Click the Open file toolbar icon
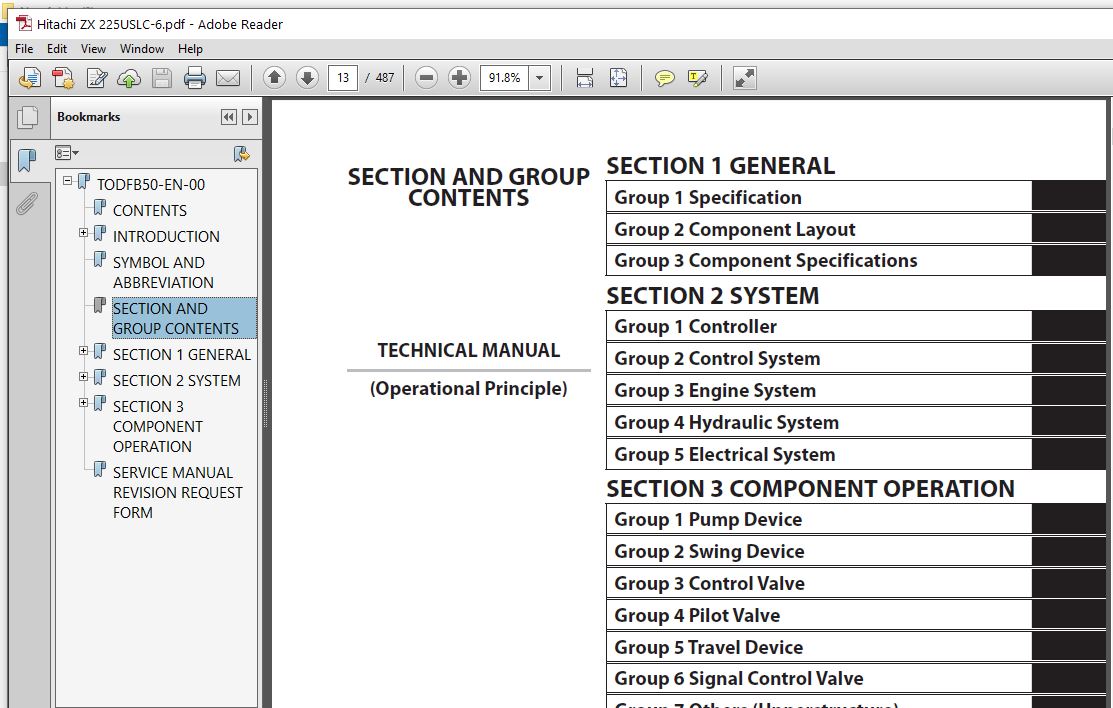This screenshot has height=708, width=1113. pyautogui.click(x=30, y=77)
